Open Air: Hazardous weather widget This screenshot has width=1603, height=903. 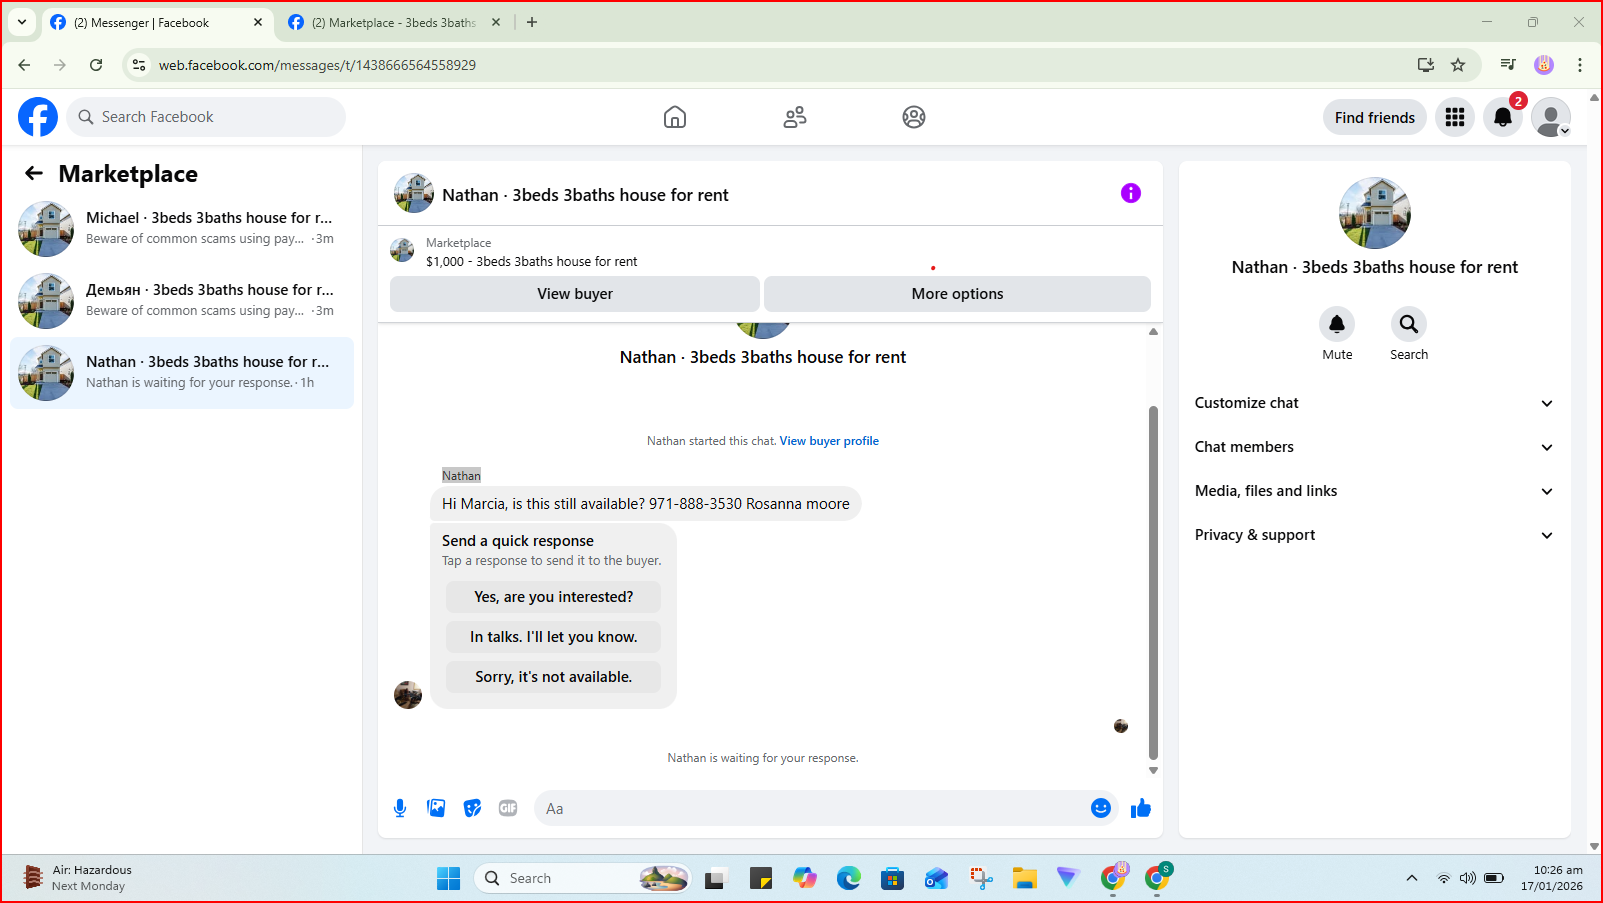[x=78, y=878]
